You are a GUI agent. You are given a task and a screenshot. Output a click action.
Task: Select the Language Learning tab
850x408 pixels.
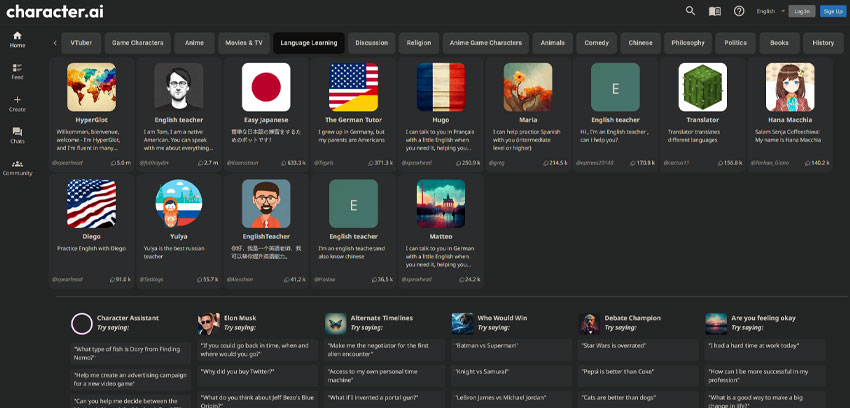click(x=309, y=43)
